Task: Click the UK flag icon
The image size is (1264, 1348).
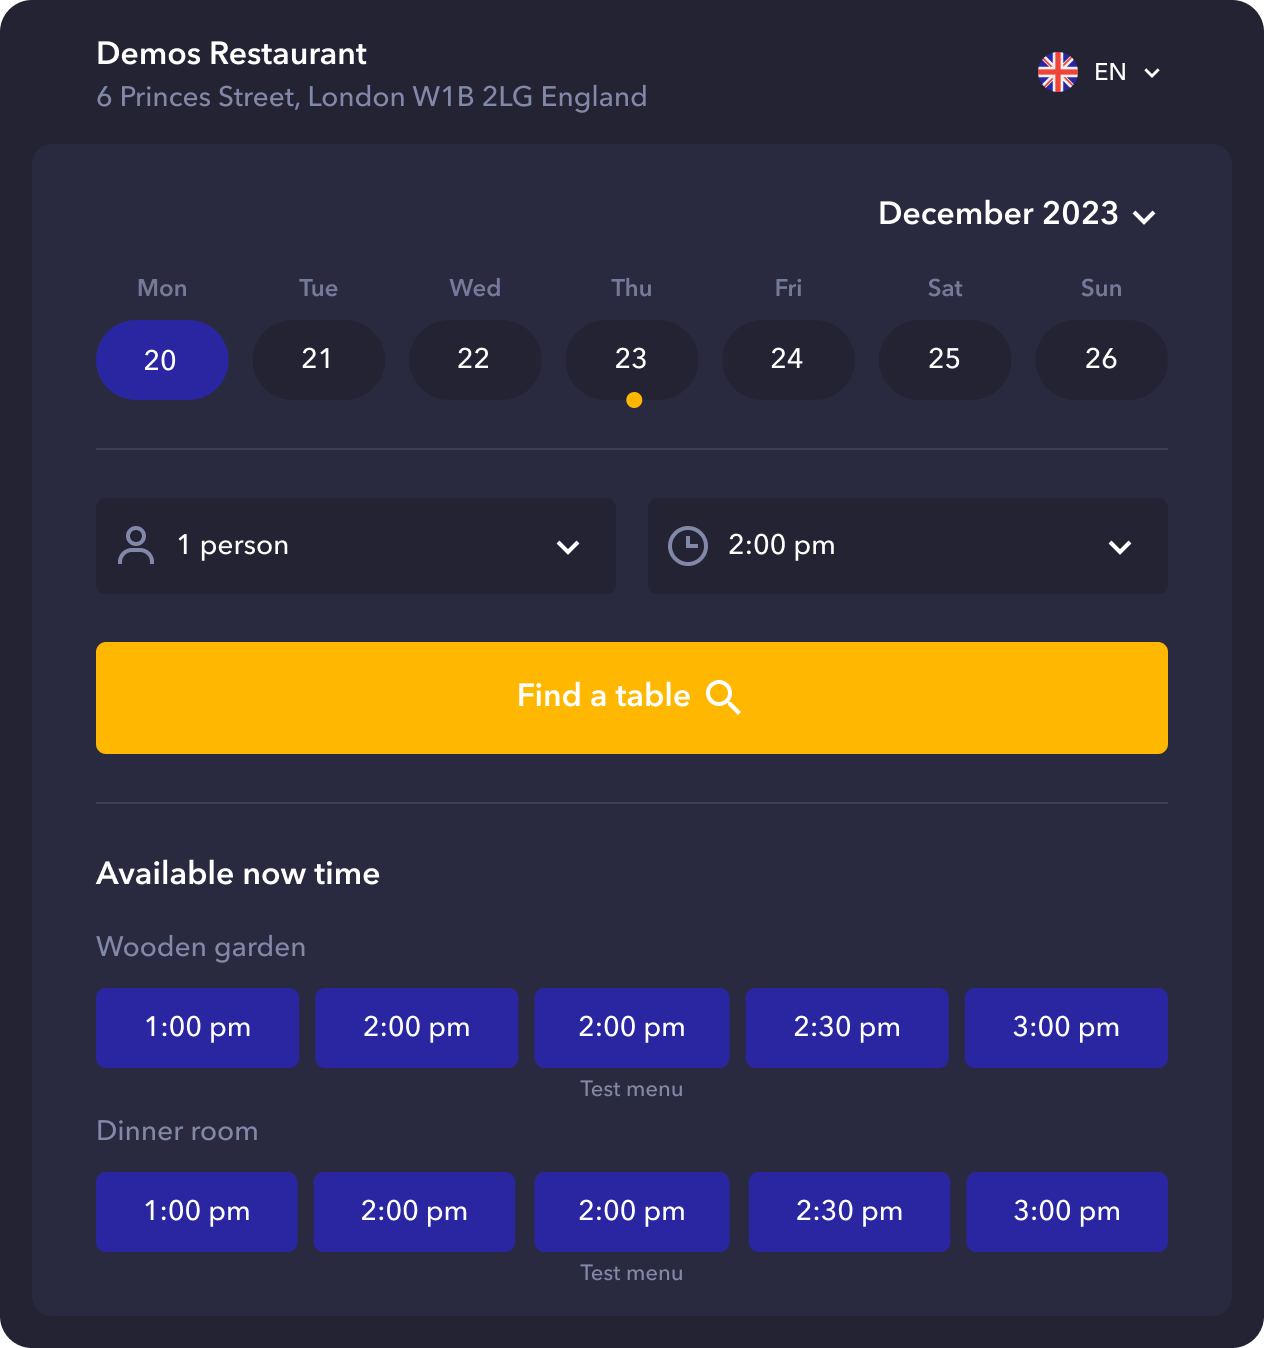Action: click(x=1057, y=72)
